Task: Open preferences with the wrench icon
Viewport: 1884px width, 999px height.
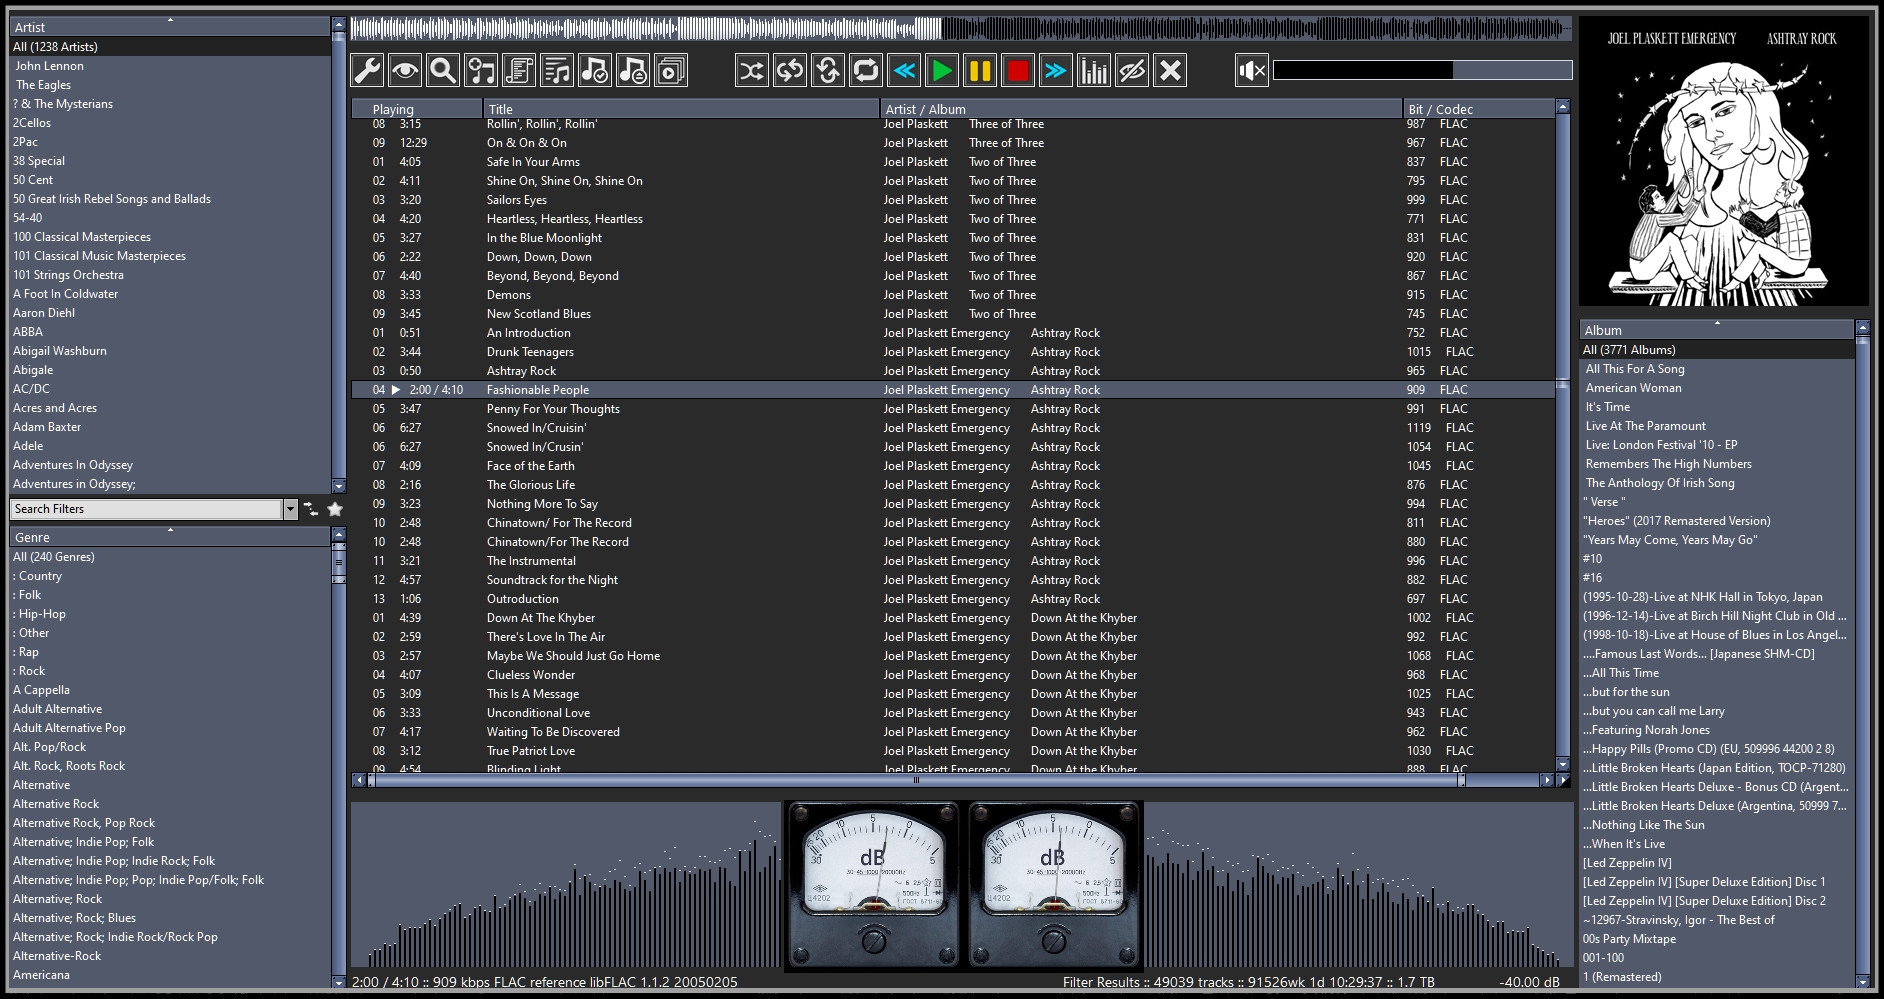Action: [x=367, y=70]
